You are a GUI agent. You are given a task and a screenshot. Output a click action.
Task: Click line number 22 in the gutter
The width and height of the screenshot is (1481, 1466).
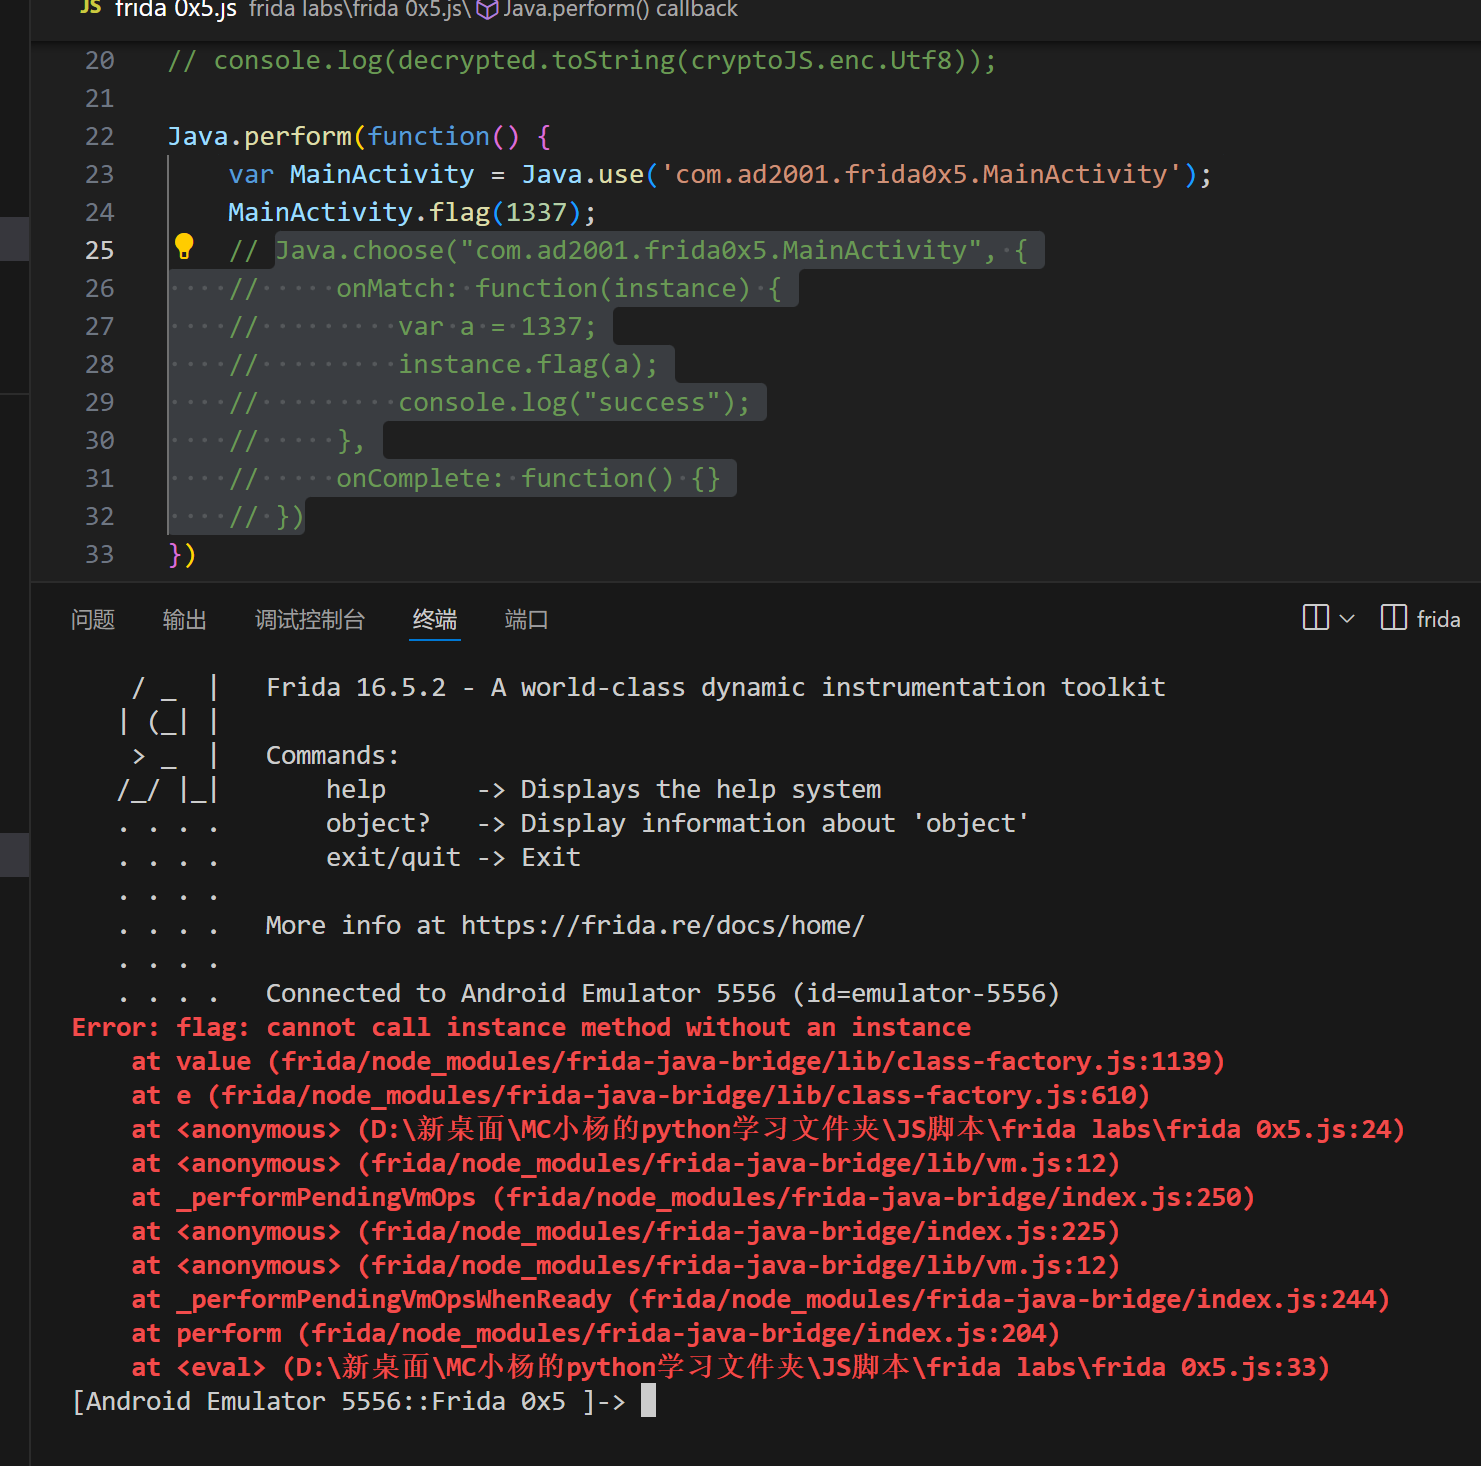[99, 137]
